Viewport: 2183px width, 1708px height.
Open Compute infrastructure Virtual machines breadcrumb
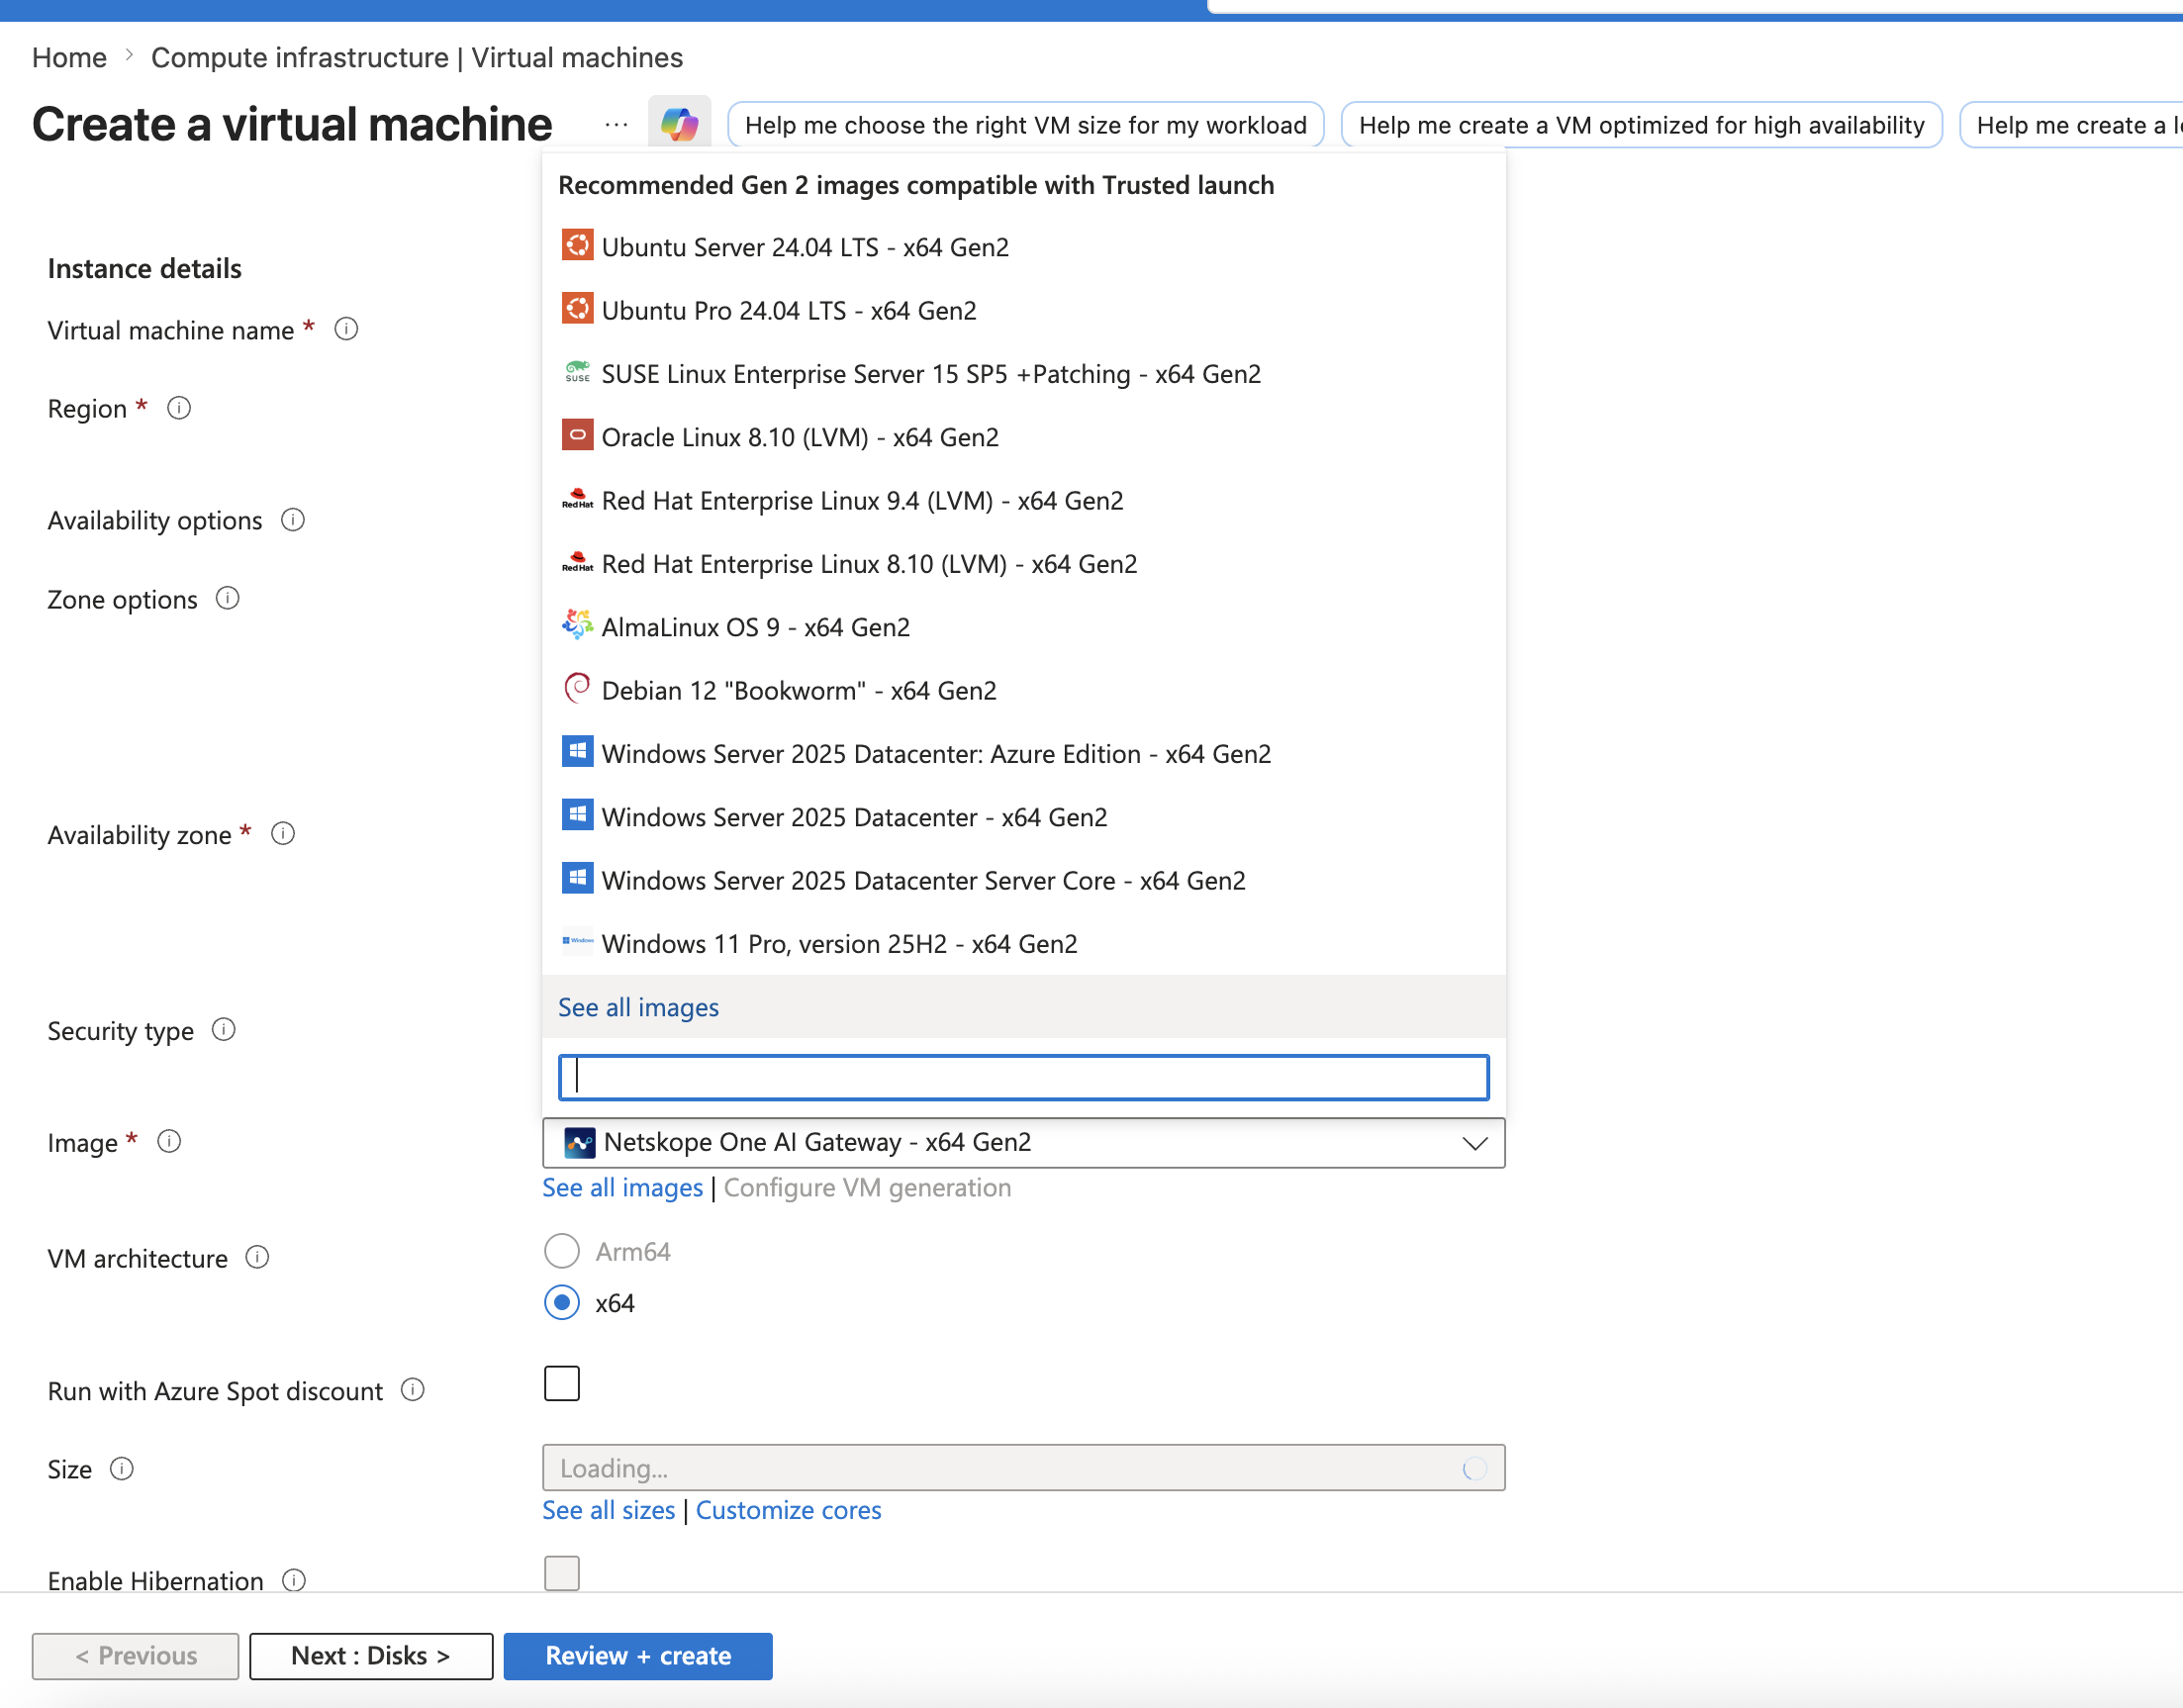click(417, 57)
